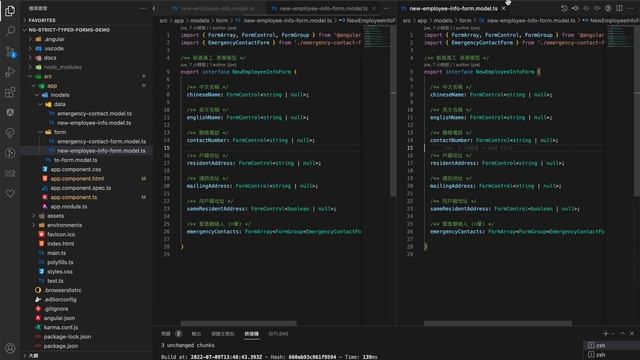Open styles.css file
Image resolution: width=640 pixels, height=360 pixels.
[60, 272]
